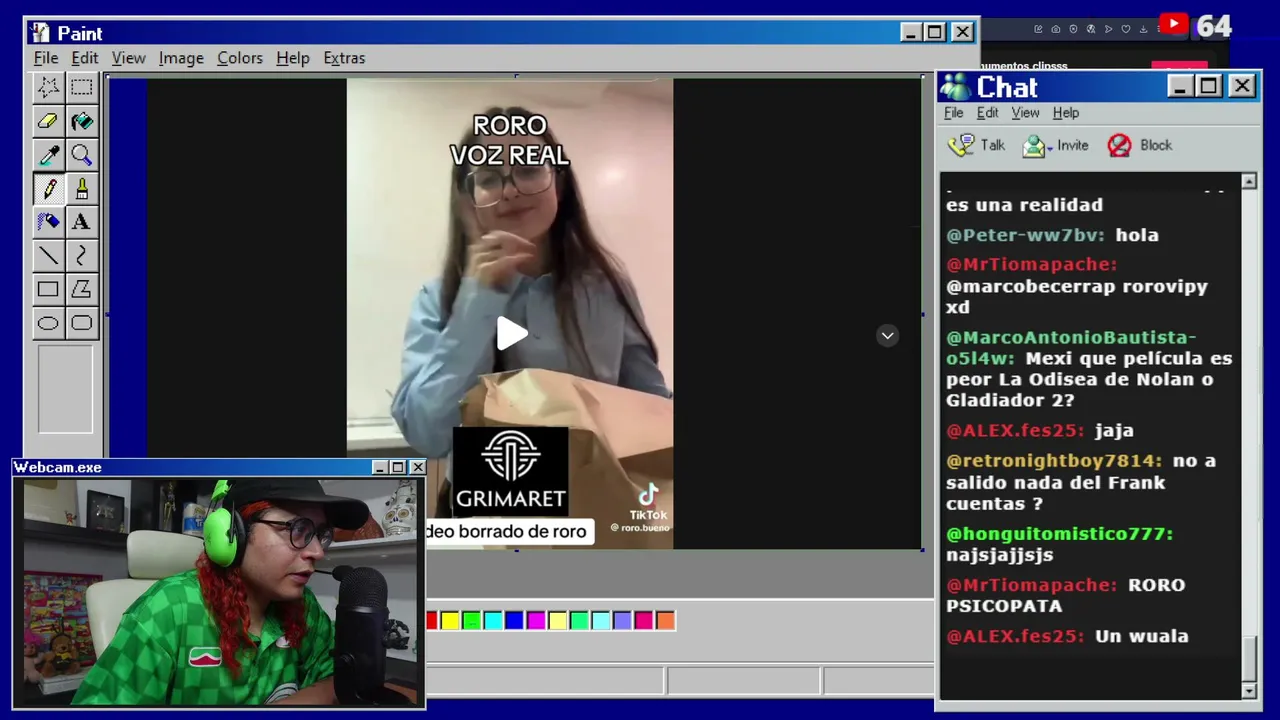Screen dimensions: 1280x720
Task: Click the Block icon in Chat
Action: (x=1119, y=146)
